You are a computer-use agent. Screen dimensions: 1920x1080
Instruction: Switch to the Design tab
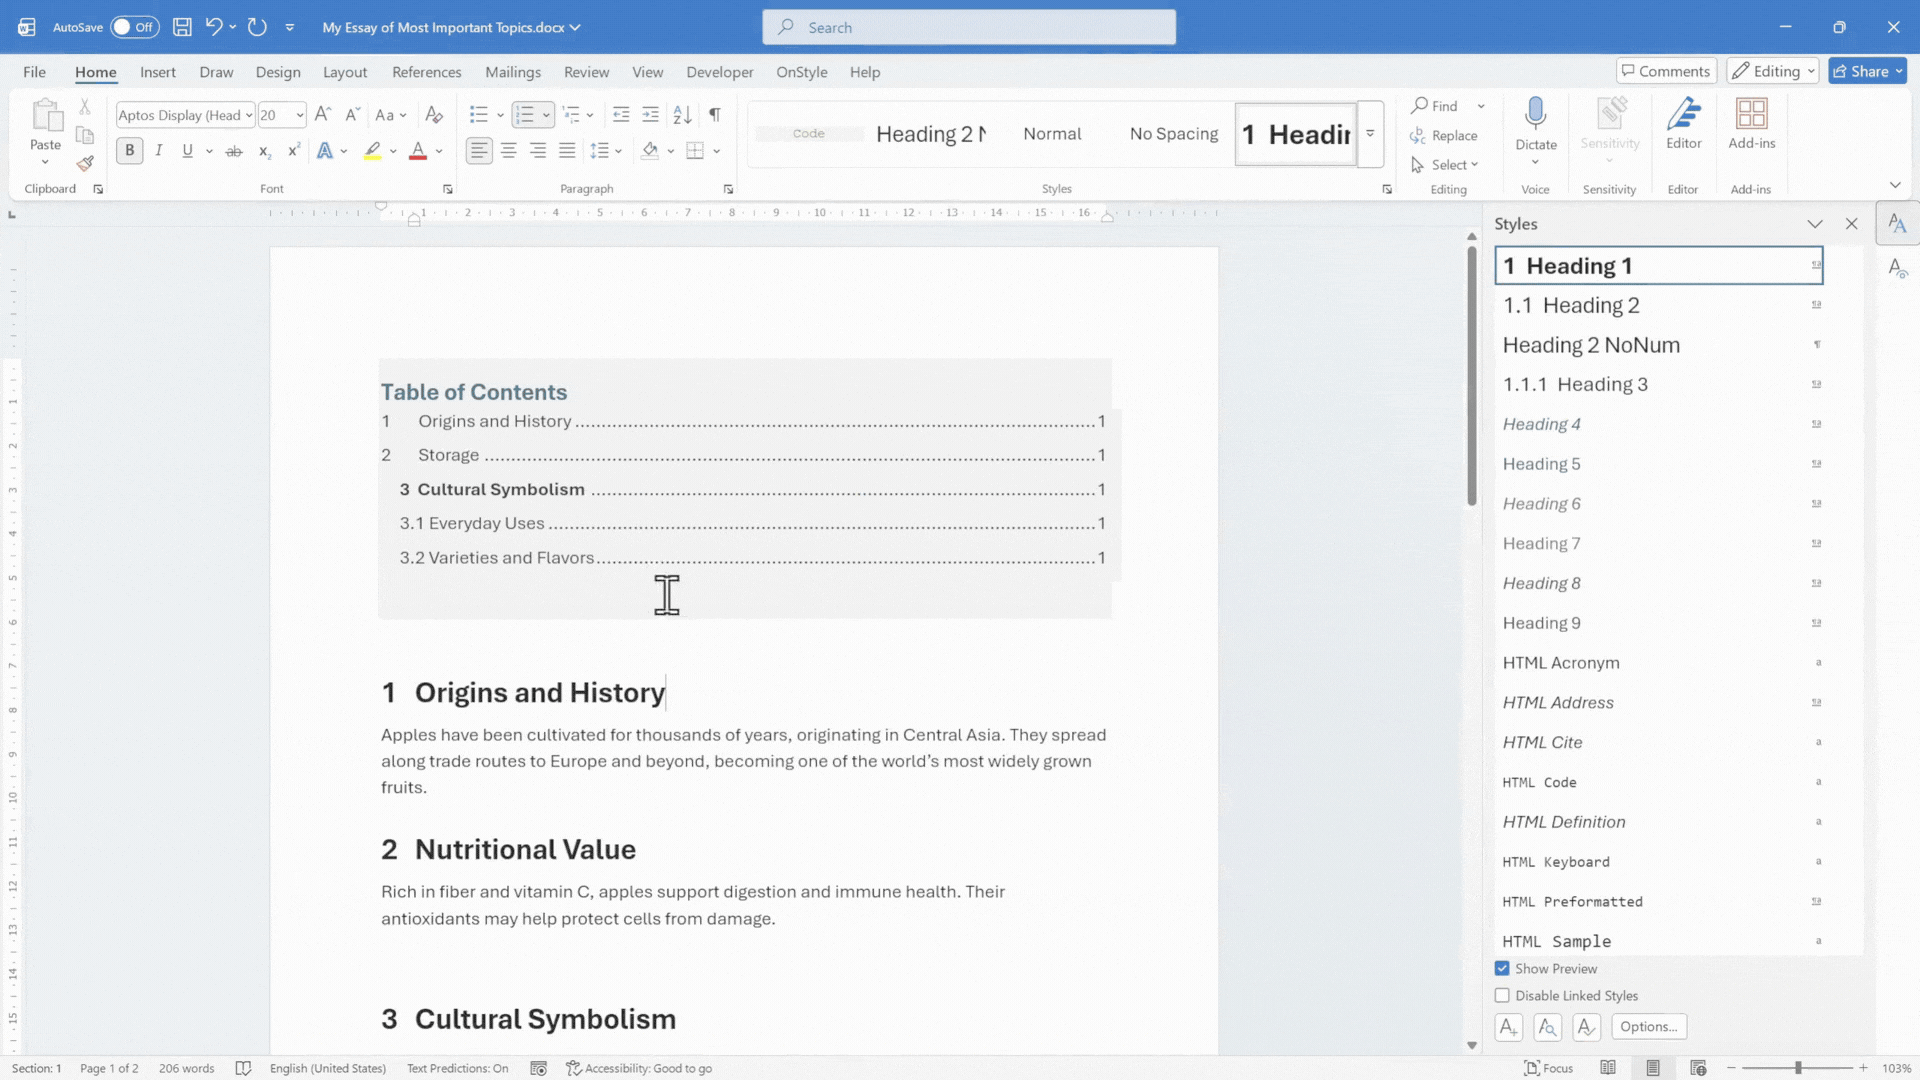[277, 72]
